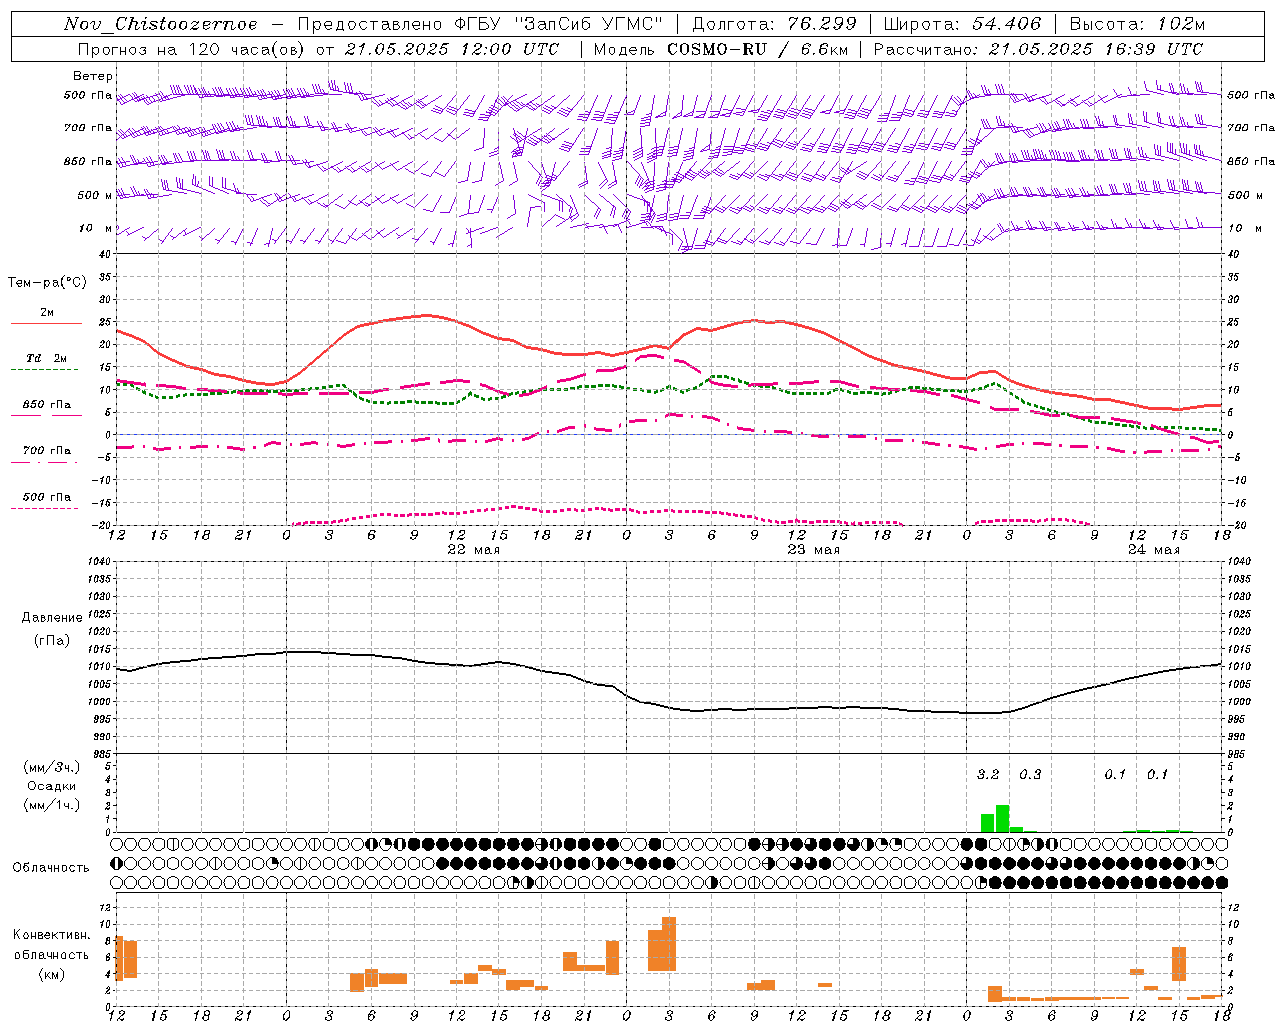Screen dimensions: 1280x1024
Task: Click the '22 мая' date label
Action: (474, 550)
